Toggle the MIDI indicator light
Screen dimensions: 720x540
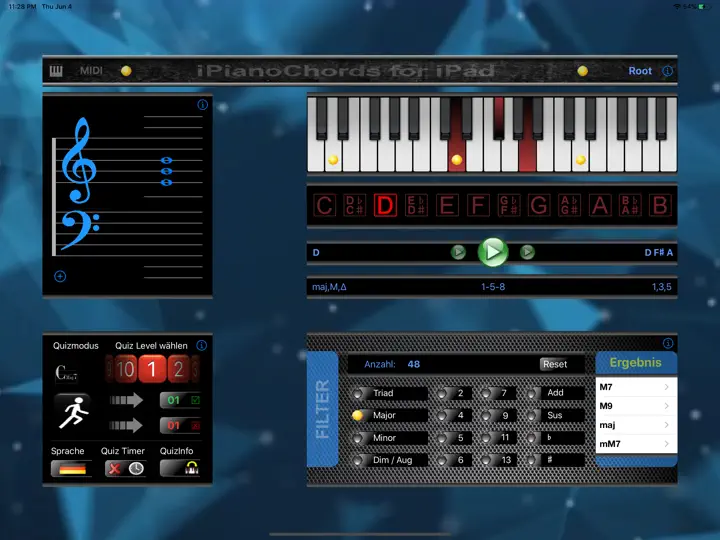(x=126, y=71)
